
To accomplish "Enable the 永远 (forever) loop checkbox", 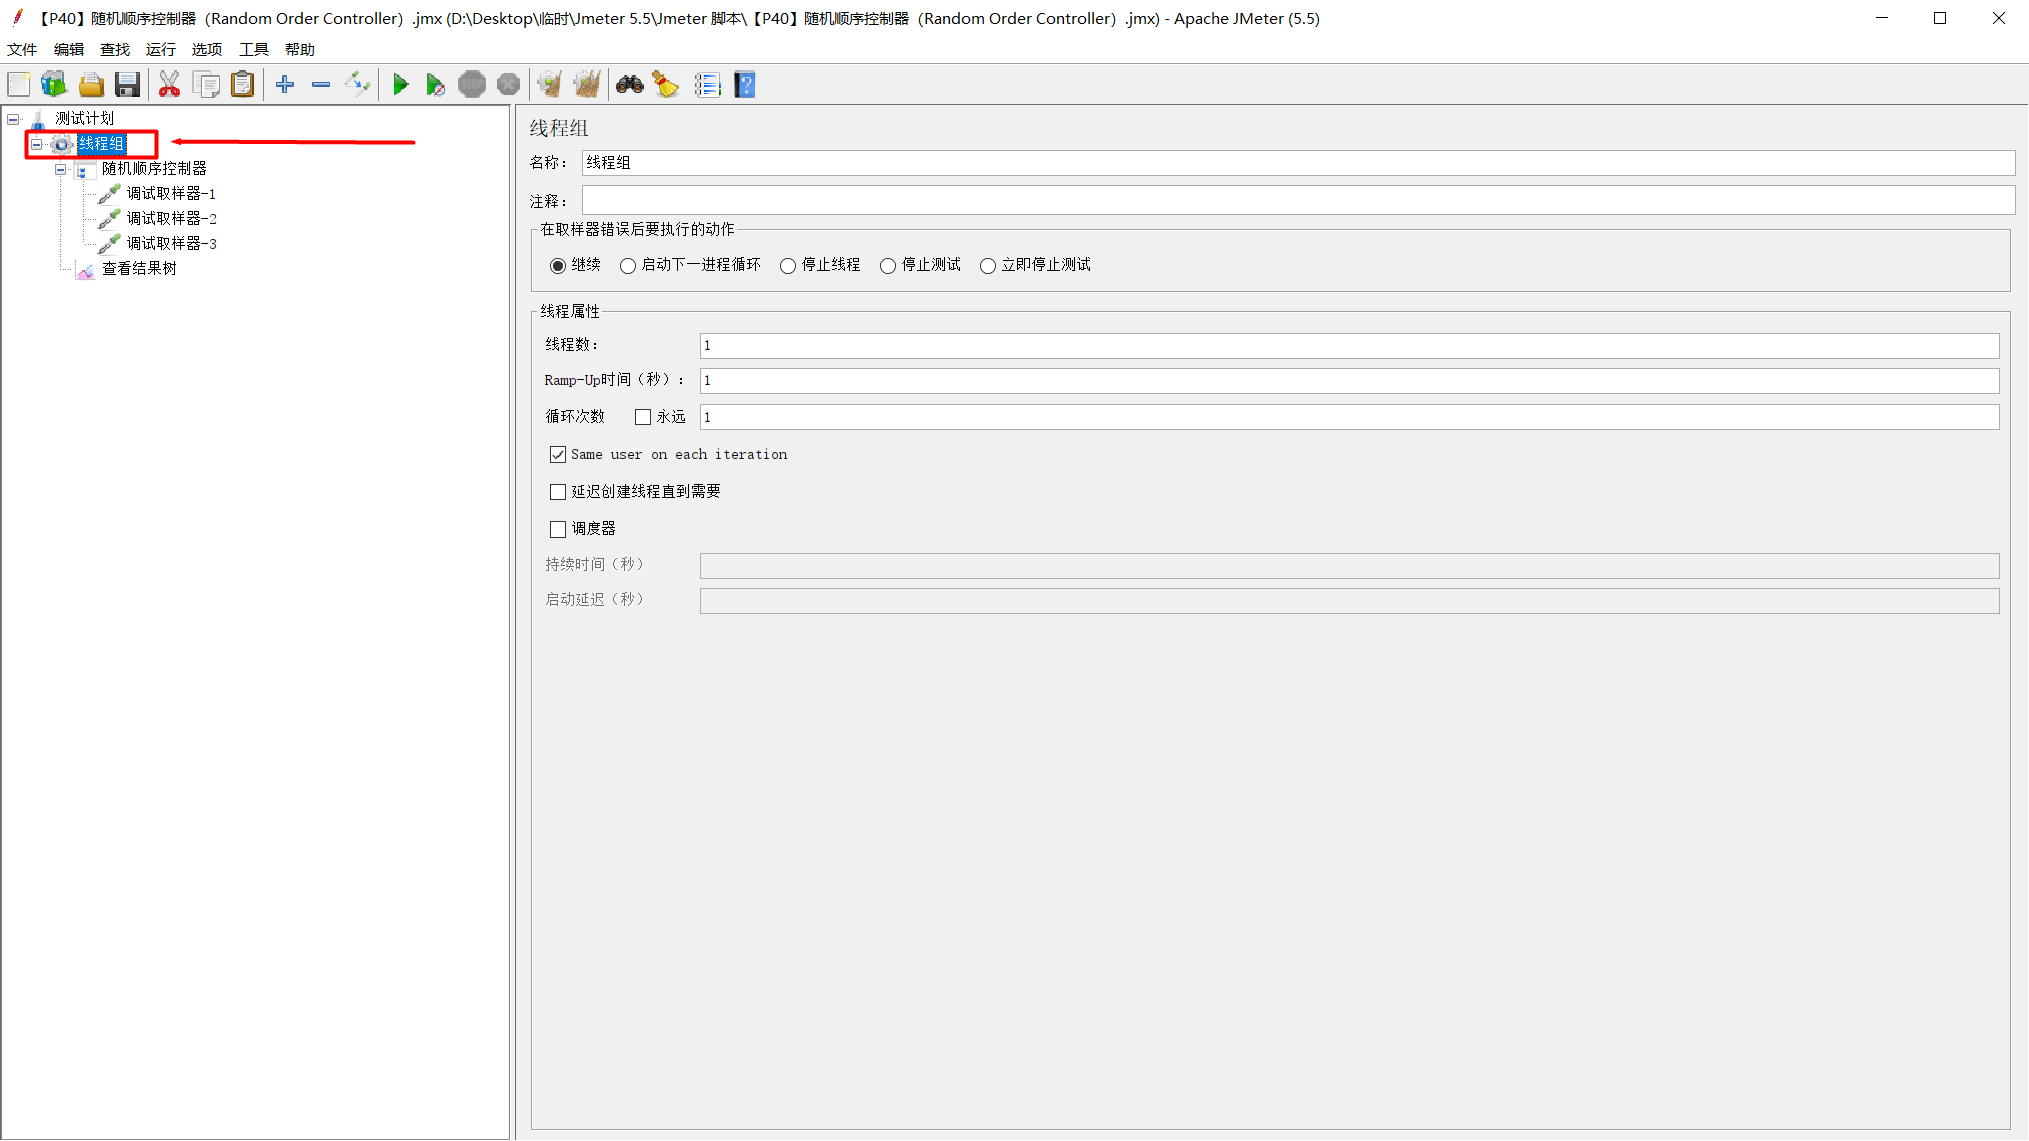I will (643, 417).
